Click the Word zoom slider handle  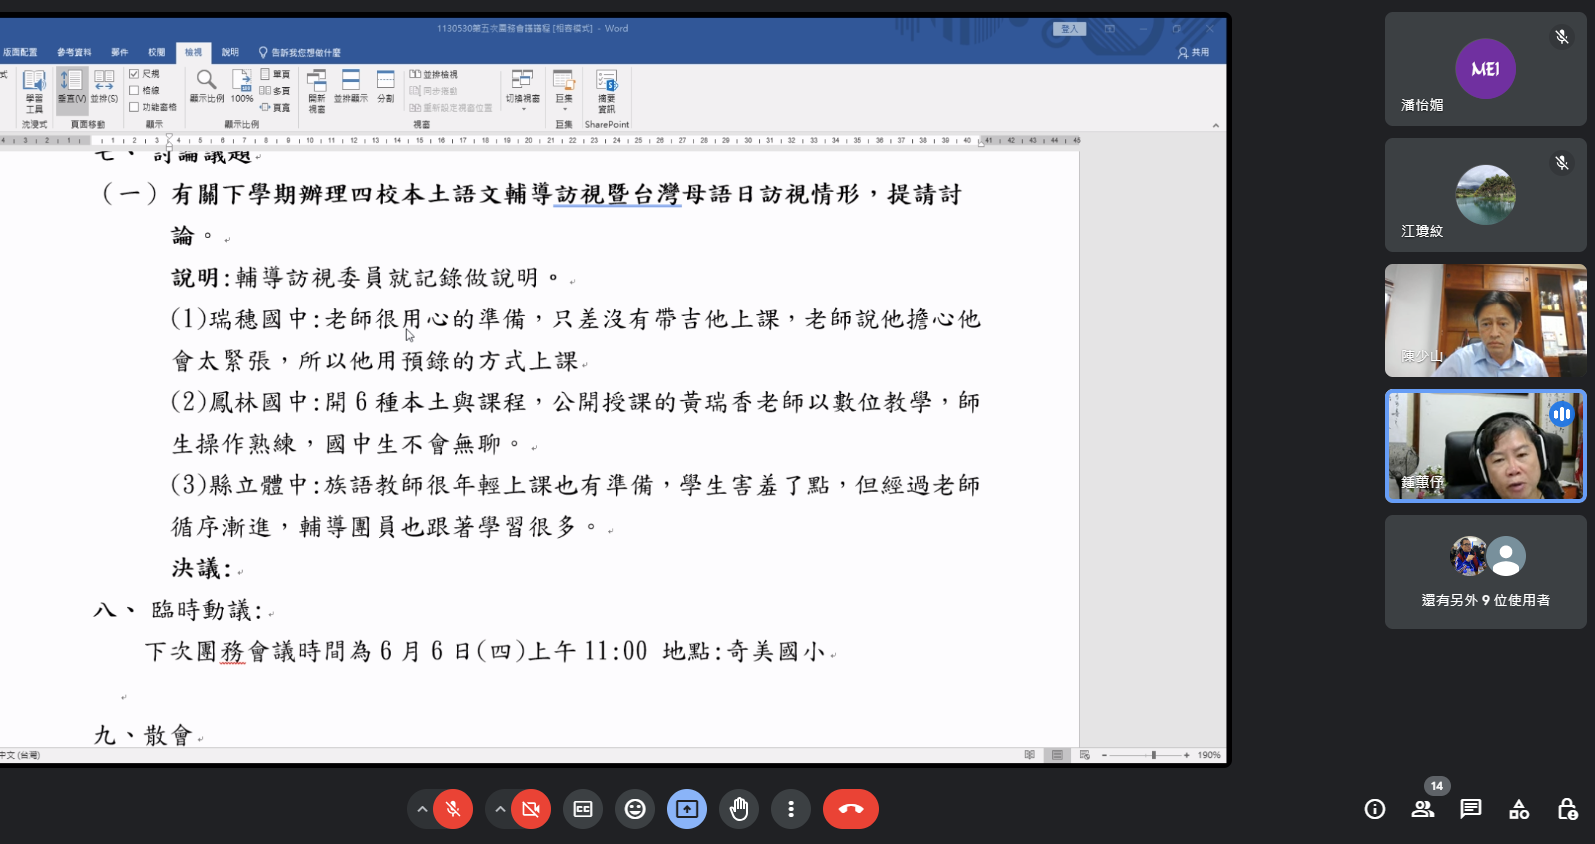click(1153, 755)
